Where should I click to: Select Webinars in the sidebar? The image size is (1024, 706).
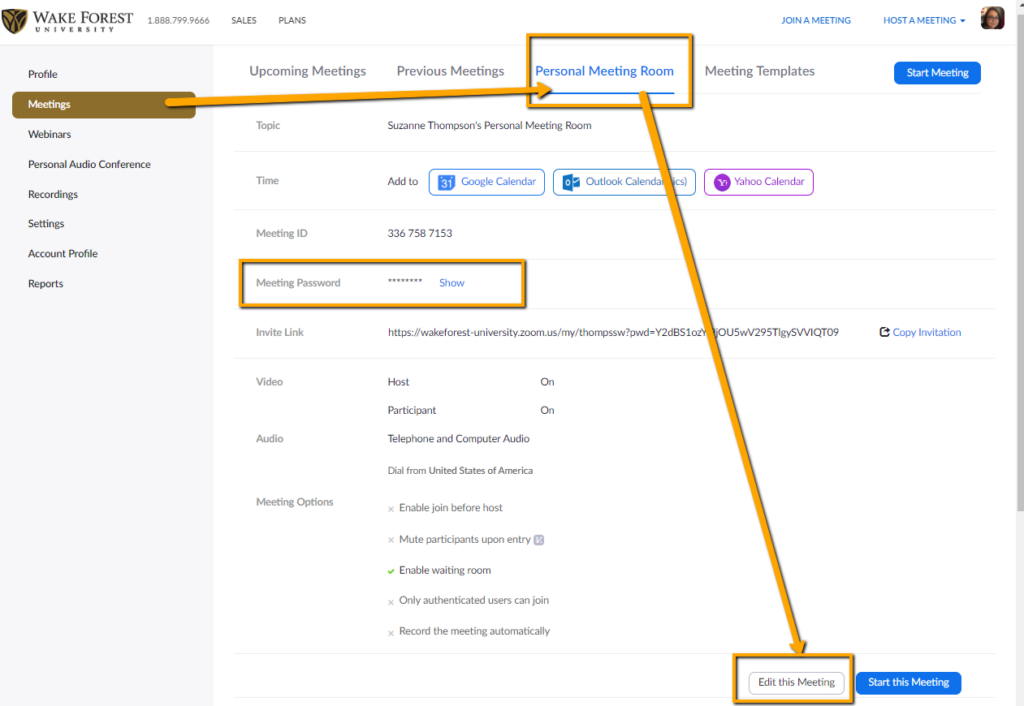(49, 134)
